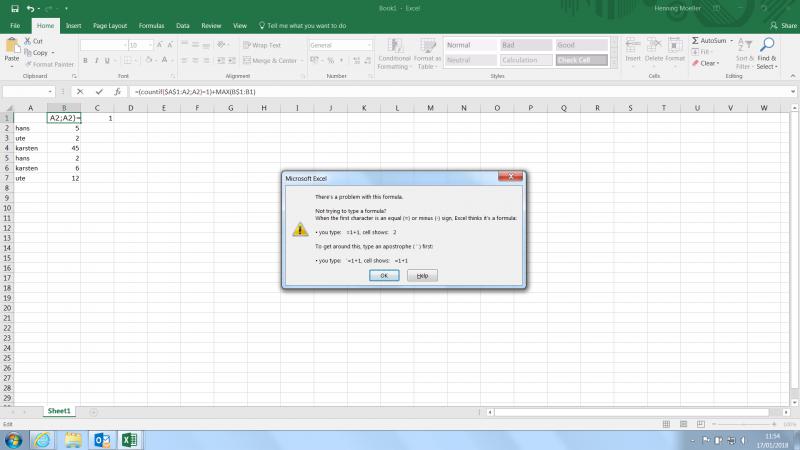Switch to the Formulas tab

click(152, 26)
